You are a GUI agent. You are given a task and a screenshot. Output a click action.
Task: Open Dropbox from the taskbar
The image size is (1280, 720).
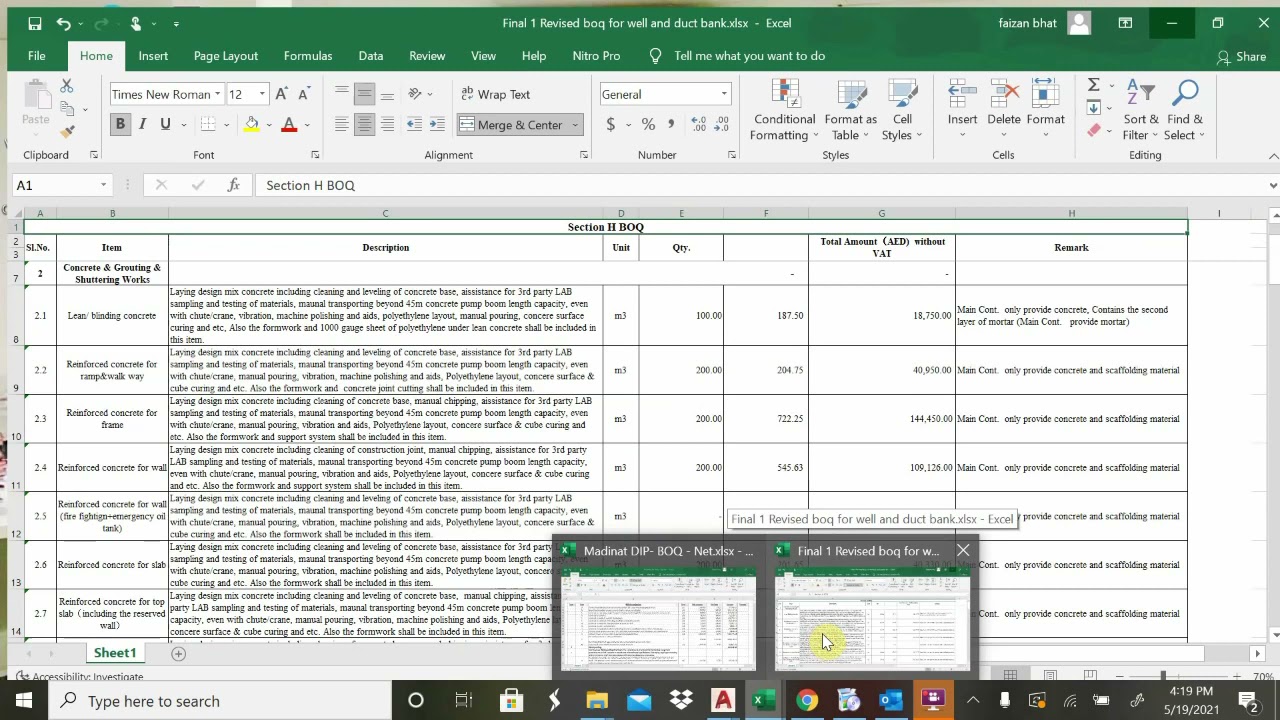tap(681, 701)
